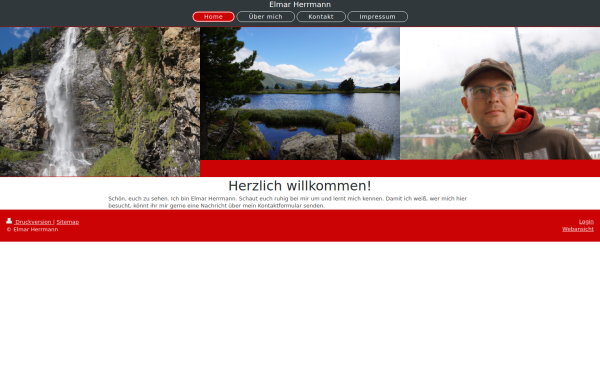
Task: Click the welcome paragraph starting 'Schön, euch zu sehen'
Action: (x=287, y=202)
